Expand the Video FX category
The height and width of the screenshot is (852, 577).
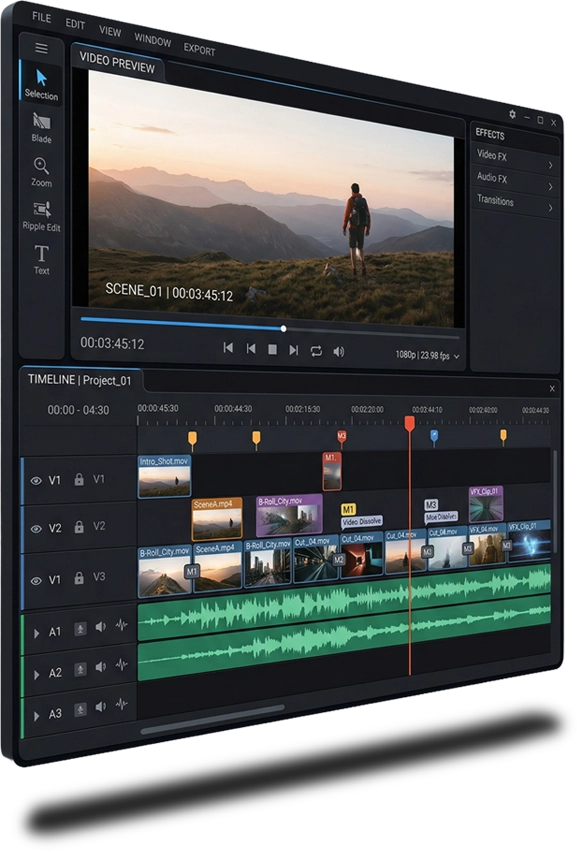pos(515,159)
